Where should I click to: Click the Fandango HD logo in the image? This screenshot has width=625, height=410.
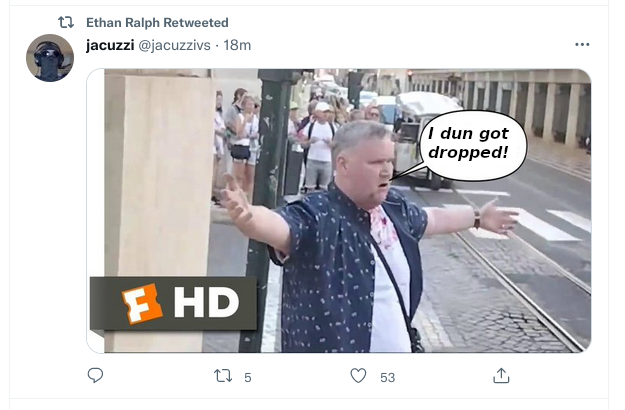173,304
